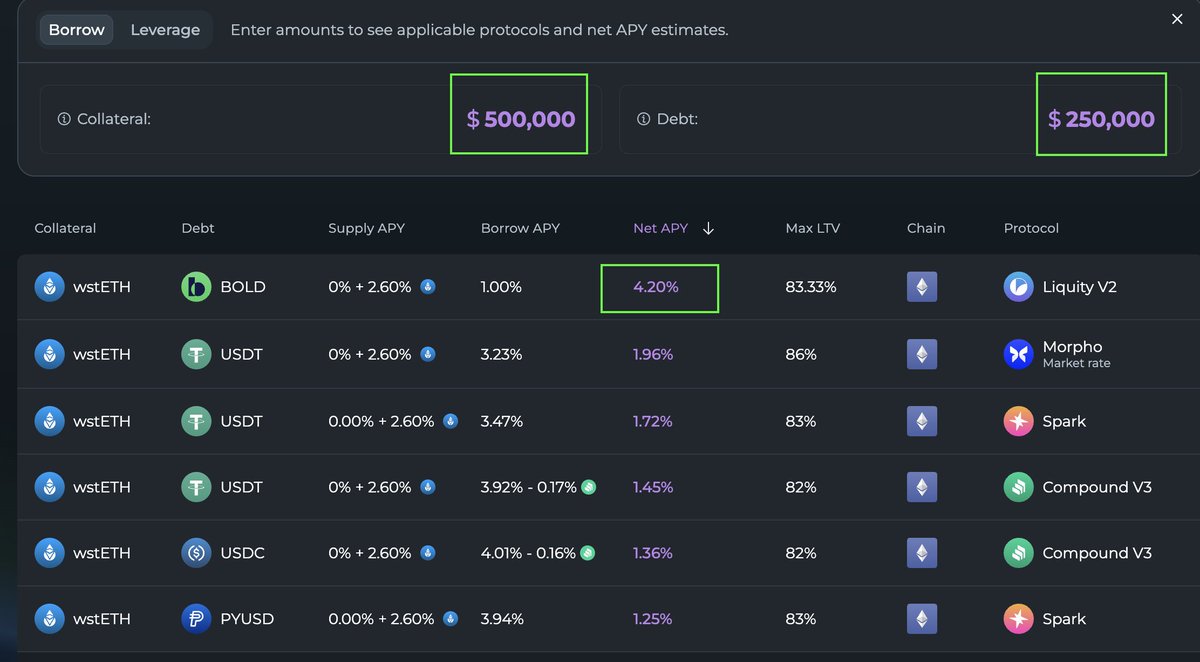Sort by Borrow APY column header
Screen dimensions: 1200x662
520,228
